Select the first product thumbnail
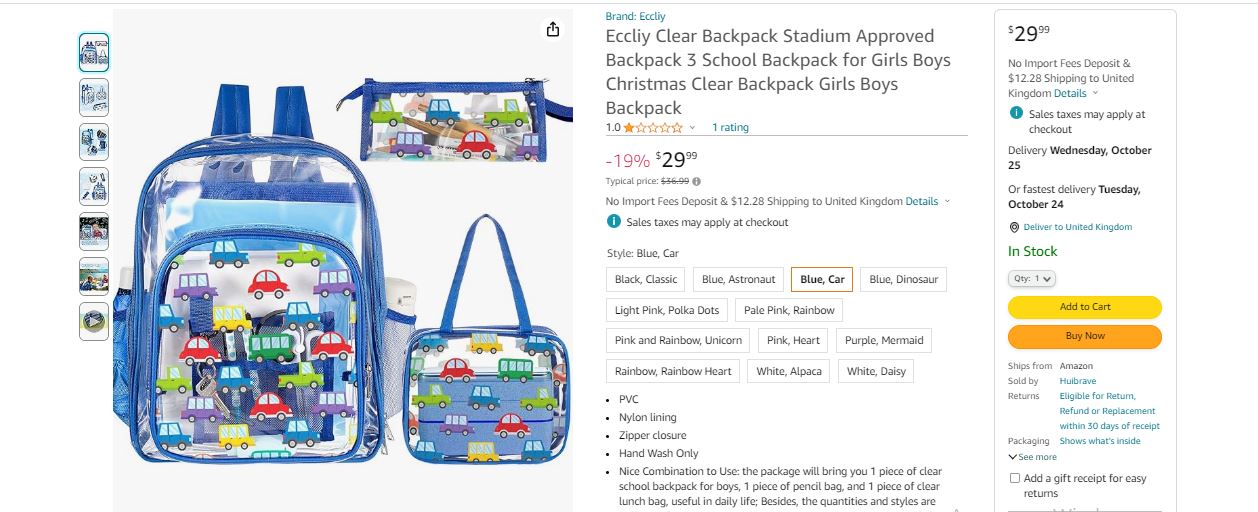This screenshot has height=512, width=1258. (94, 52)
